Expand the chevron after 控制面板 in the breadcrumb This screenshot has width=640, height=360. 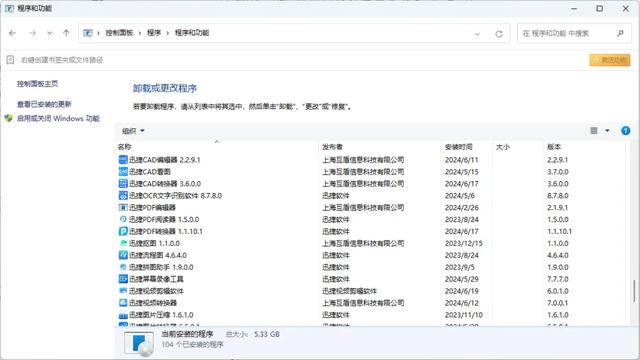point(140,33)
